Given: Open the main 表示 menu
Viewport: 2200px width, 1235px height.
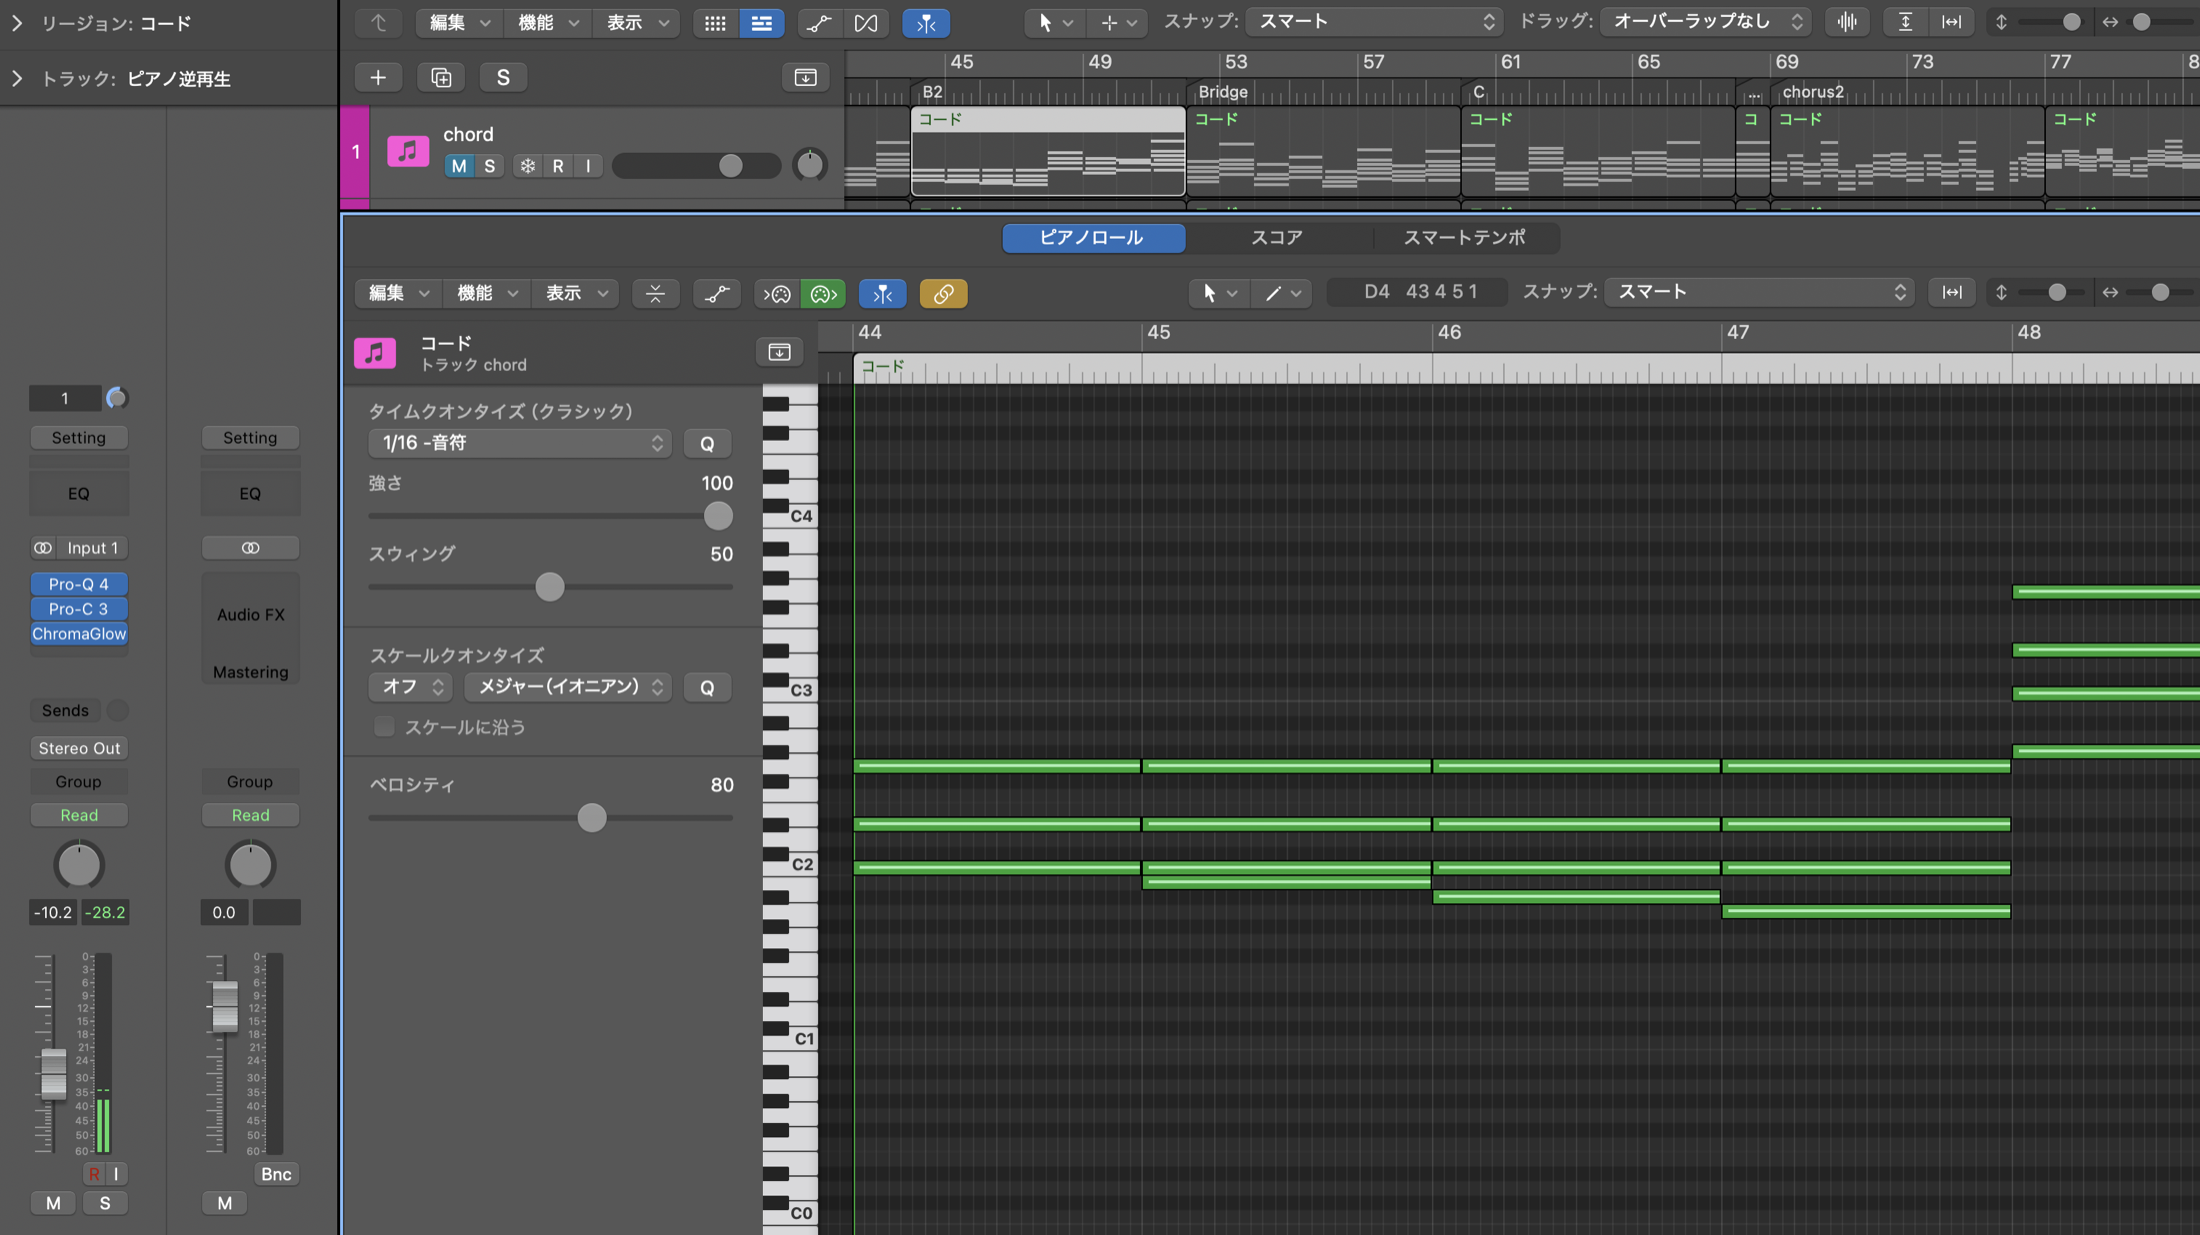Looking at the screenshot, I should tap(637, 22).
